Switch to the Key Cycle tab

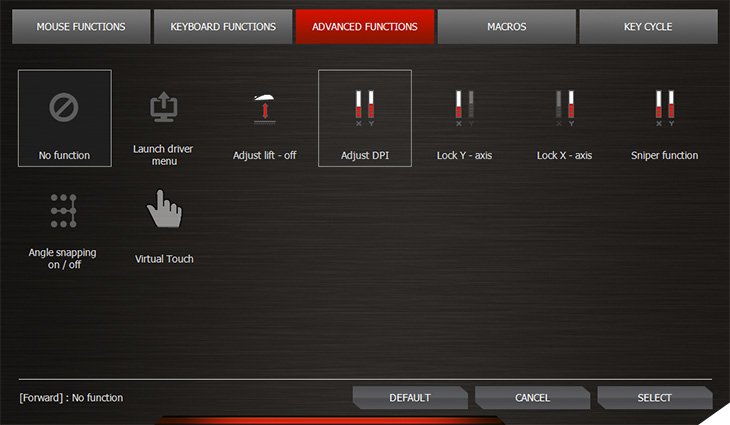[x=649, y=27]
